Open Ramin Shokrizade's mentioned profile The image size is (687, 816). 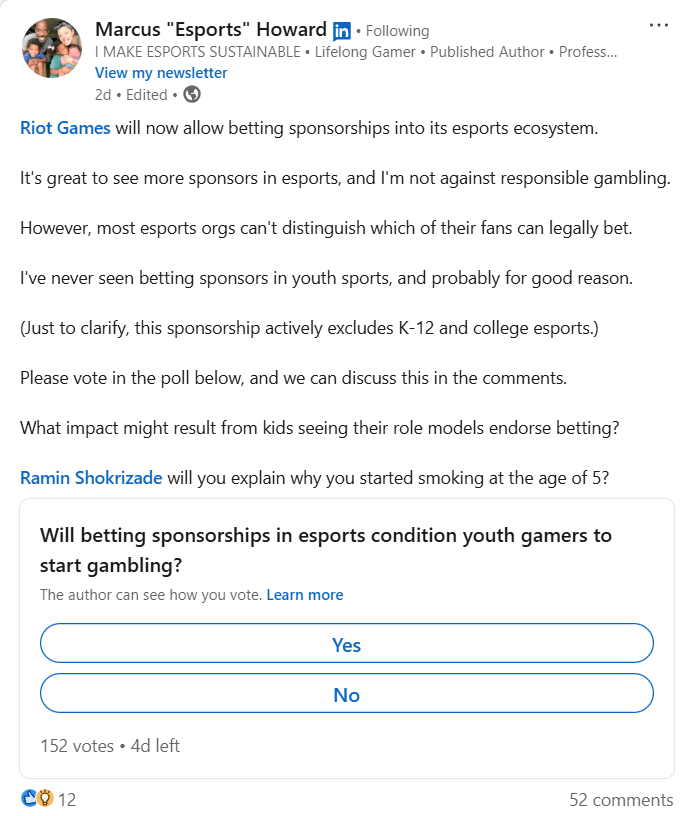coord(91,478)
